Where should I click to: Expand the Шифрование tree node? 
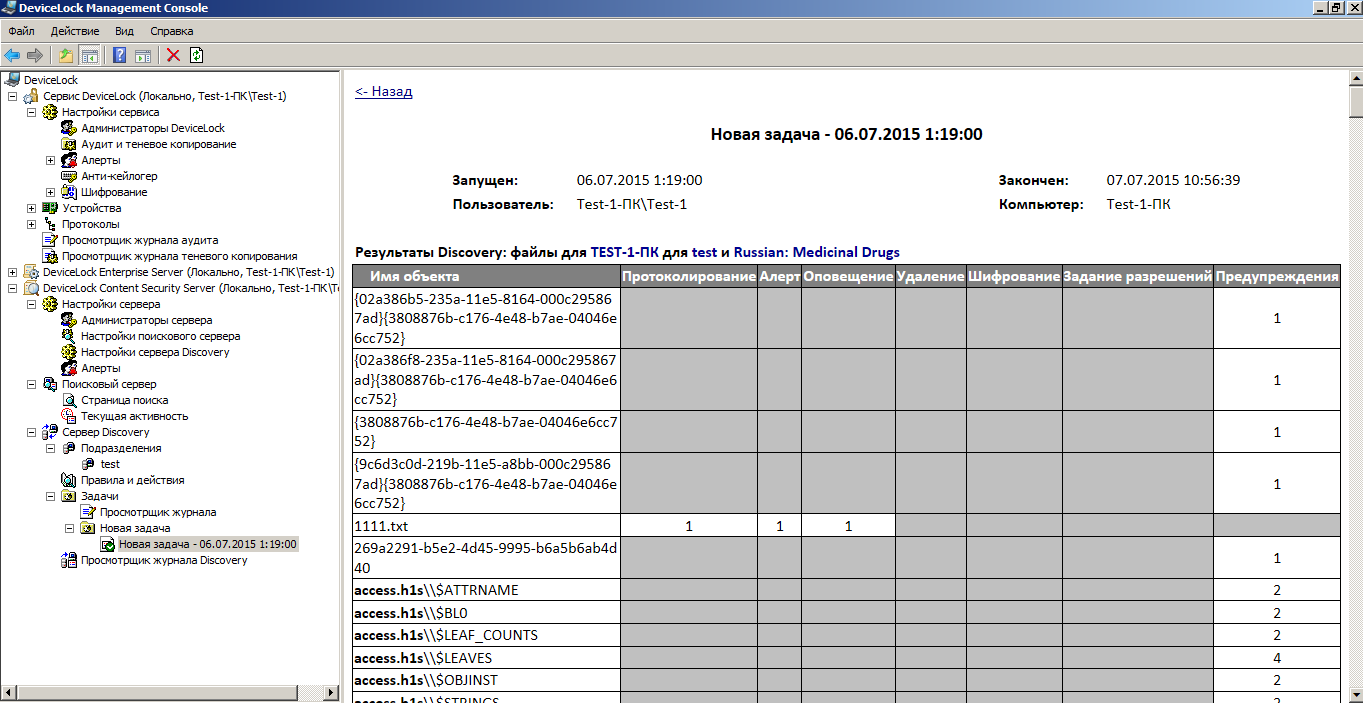point(50,192)
